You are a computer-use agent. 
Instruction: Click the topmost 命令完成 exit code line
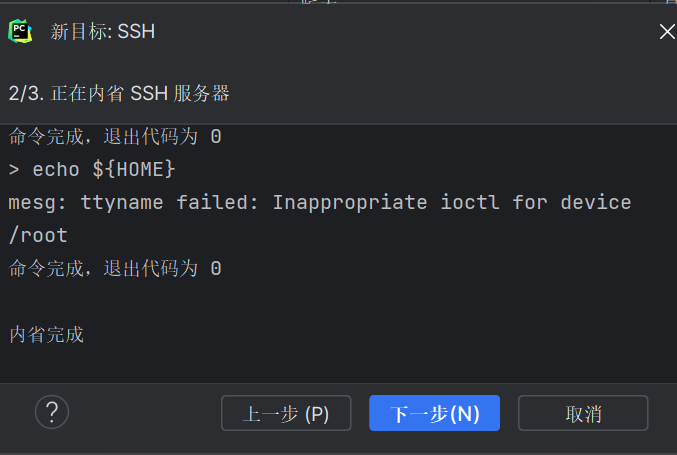115,136
